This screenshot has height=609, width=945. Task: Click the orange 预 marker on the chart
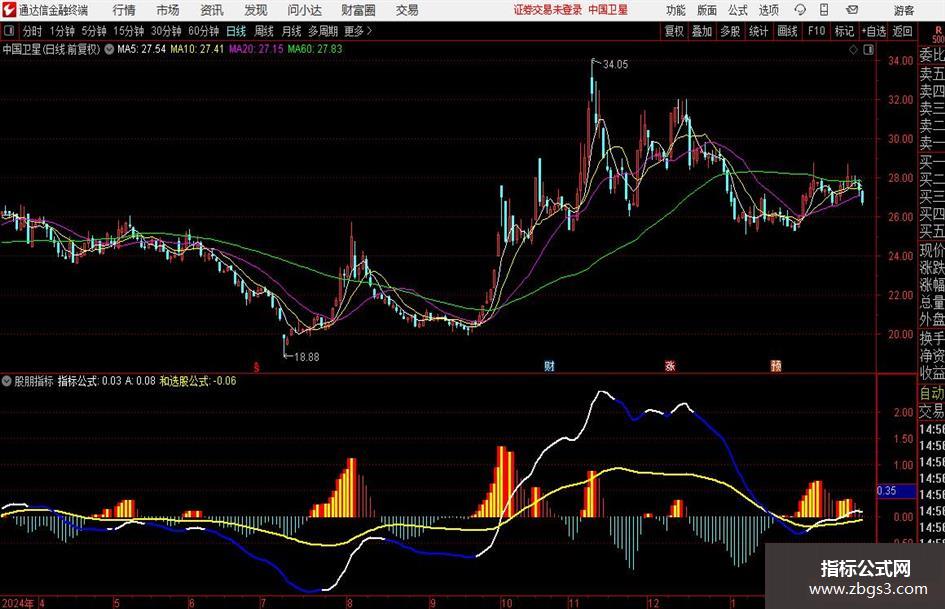(x=776, y=365)
